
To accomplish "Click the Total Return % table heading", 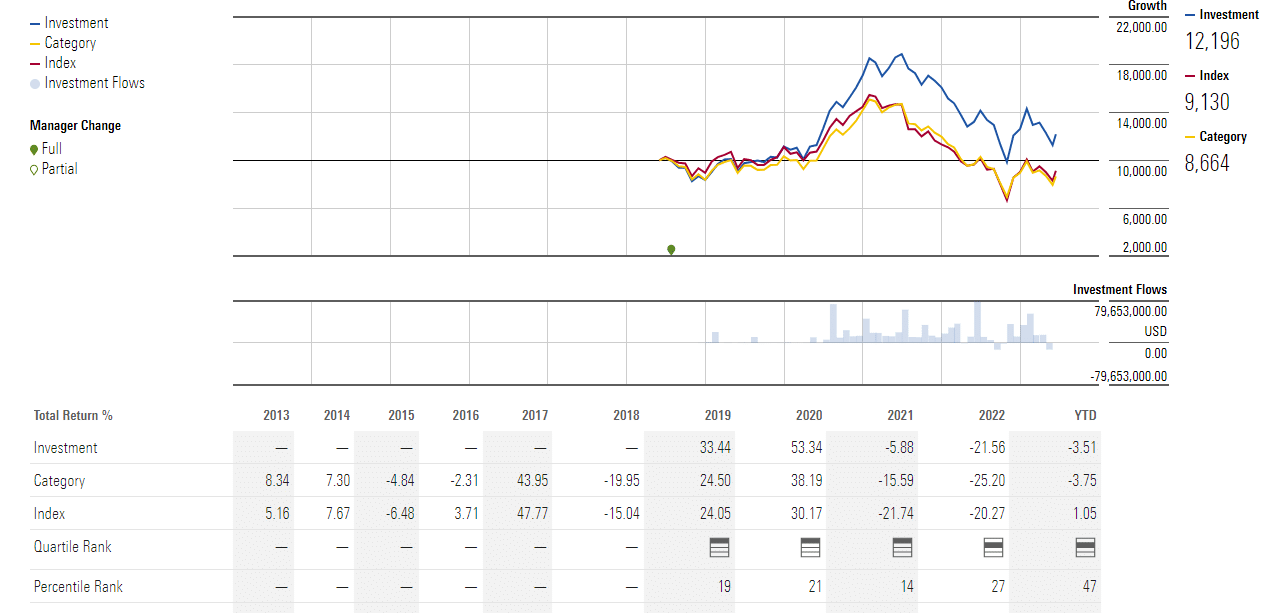I will click(x=73, y=415).
